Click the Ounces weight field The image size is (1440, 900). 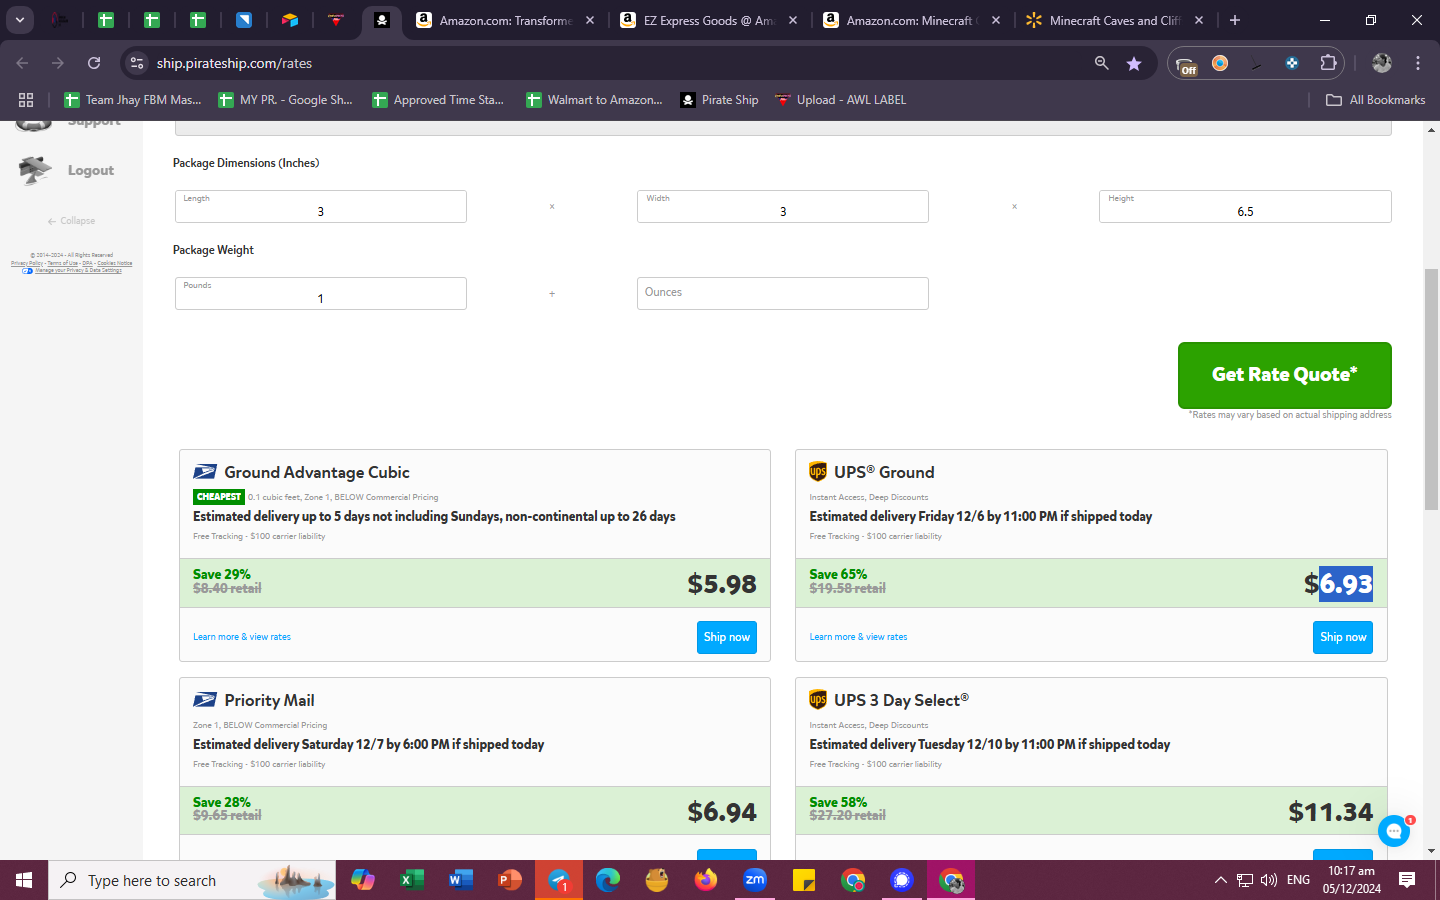coord(783,293)
